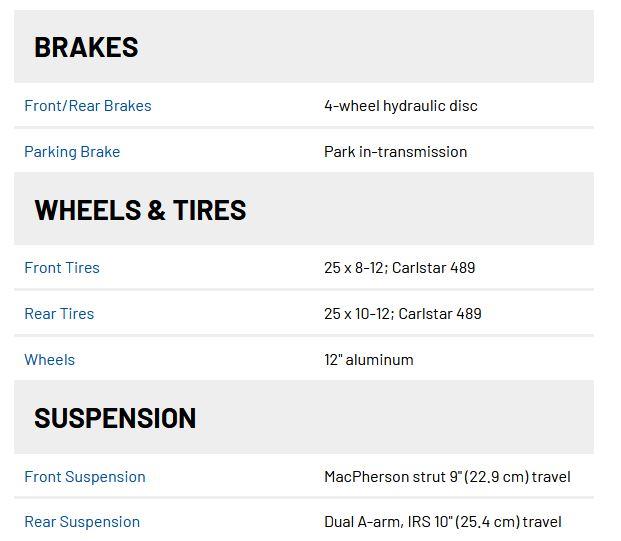This screenshot has width=621, height=541.
Task: Click the (22.9 cm) travel measurement
Action: (514, 477)
